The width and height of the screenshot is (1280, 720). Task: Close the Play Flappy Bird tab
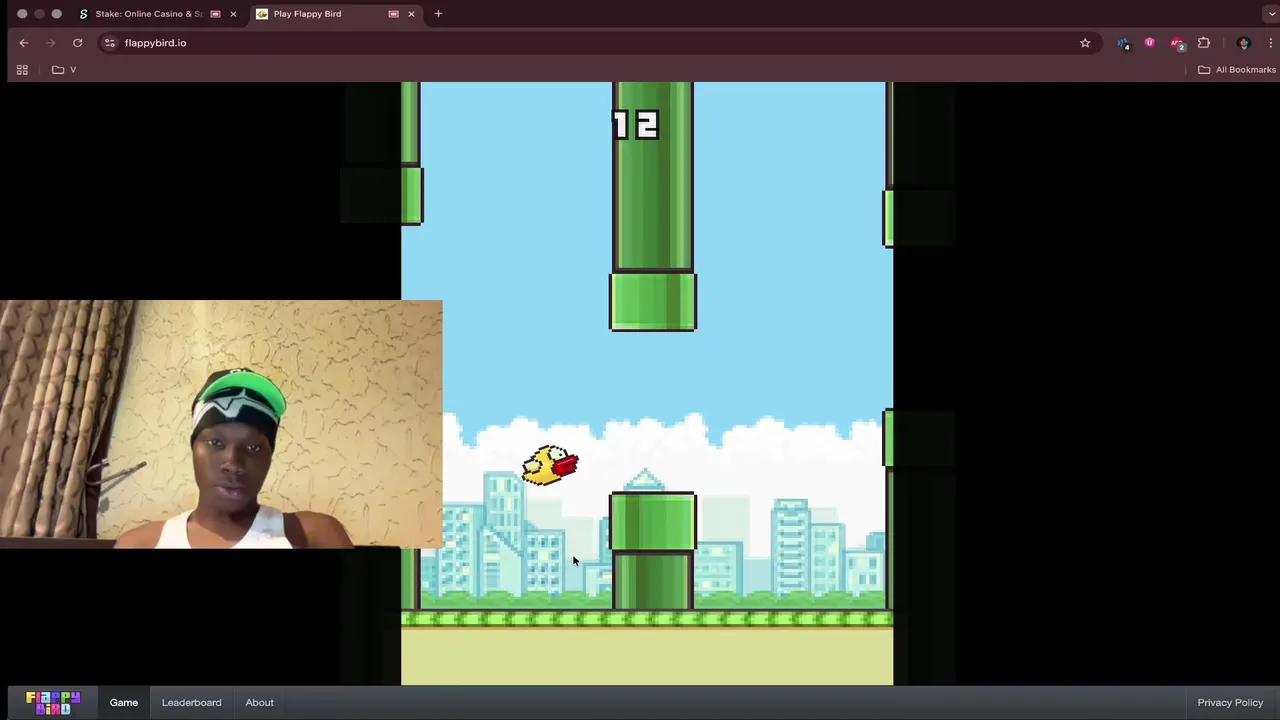[411, 14]
